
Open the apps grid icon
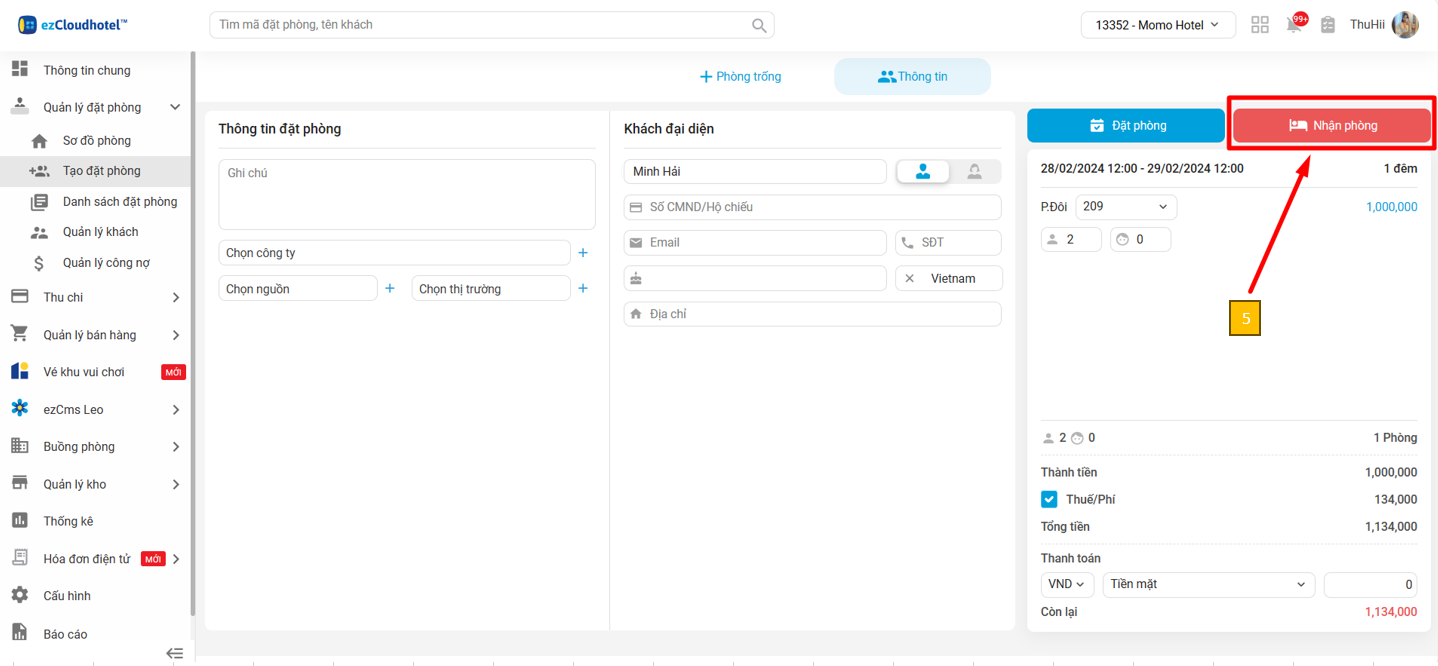[1260, 25]
